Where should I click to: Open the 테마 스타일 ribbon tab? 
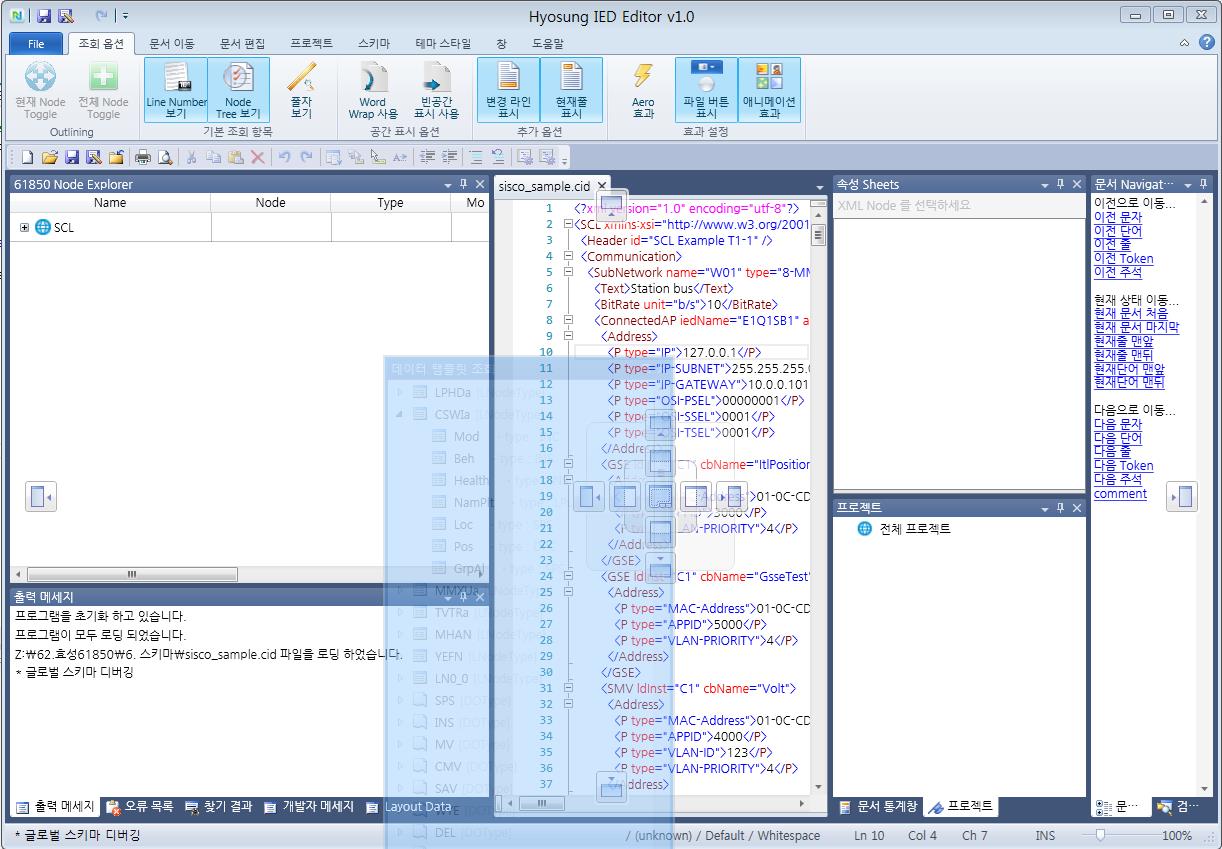pos(443,44)
